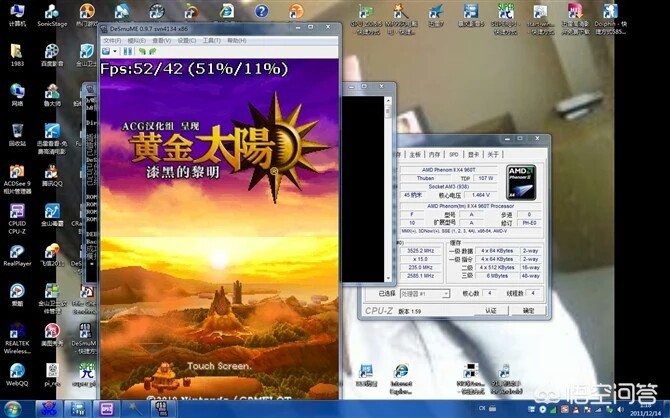Click the Touch Screen text in the game
The image size is (670, 418).
pos(219,366)
